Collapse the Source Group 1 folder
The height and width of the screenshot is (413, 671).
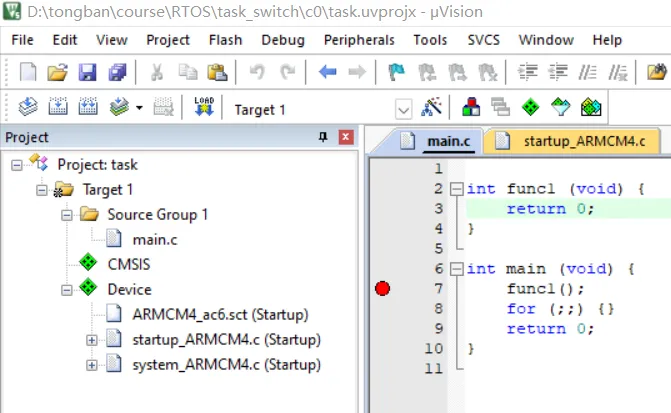67,214
